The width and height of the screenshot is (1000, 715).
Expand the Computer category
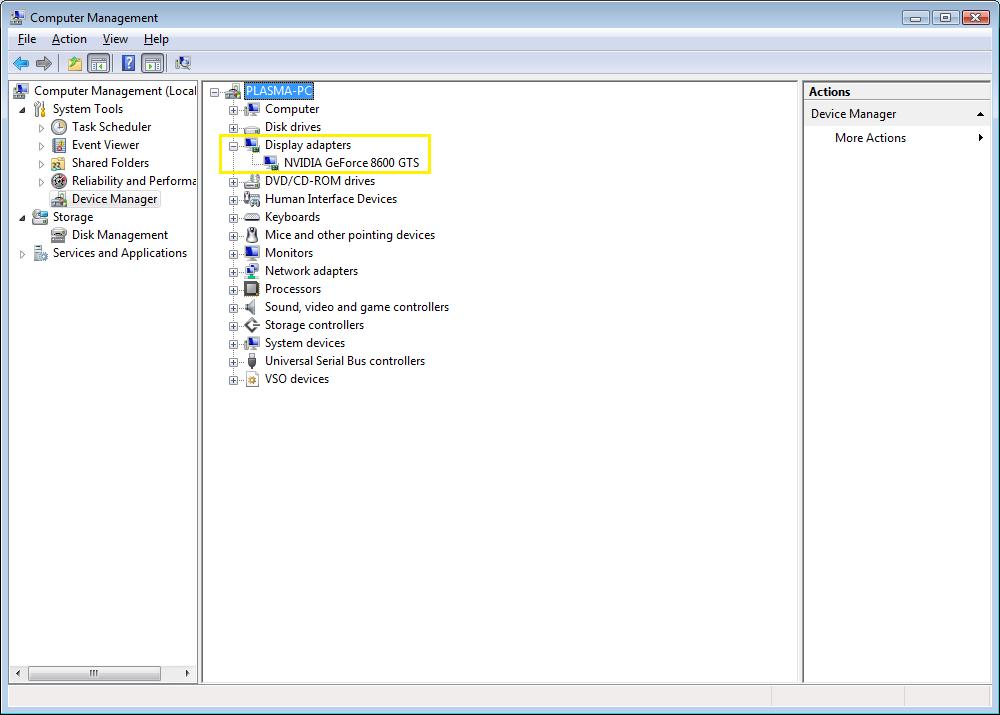tap(233, 110)
